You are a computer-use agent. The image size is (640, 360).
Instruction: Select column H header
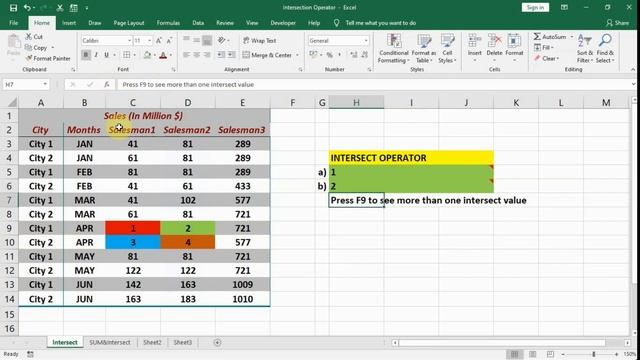[x=356, y=102]
